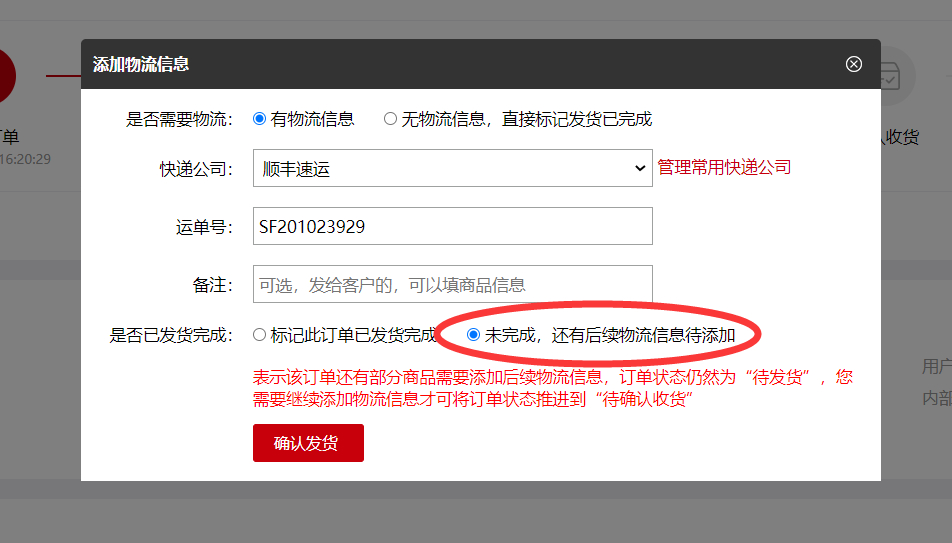
Task: Click the 添加物流信息 dialog title
Action: click(141, 64)
